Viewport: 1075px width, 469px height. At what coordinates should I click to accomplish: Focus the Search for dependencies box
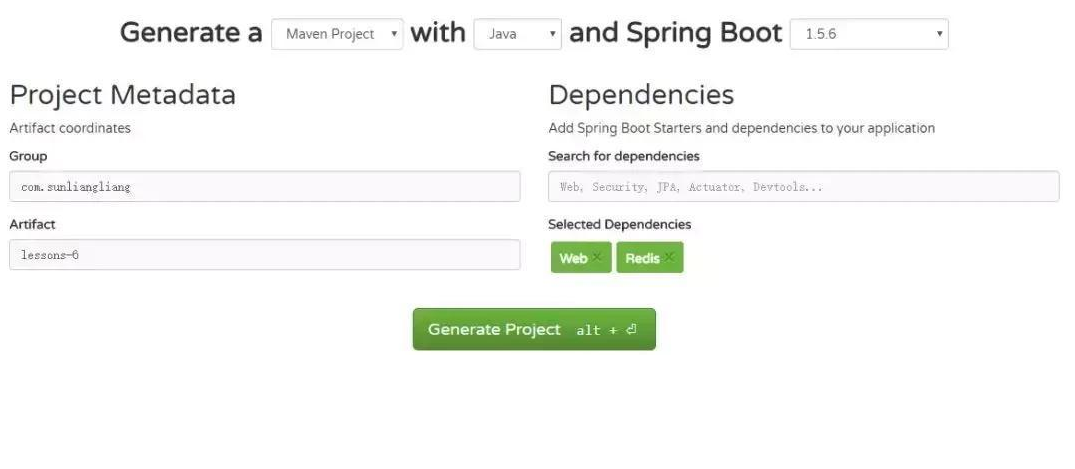click(803, 187)
